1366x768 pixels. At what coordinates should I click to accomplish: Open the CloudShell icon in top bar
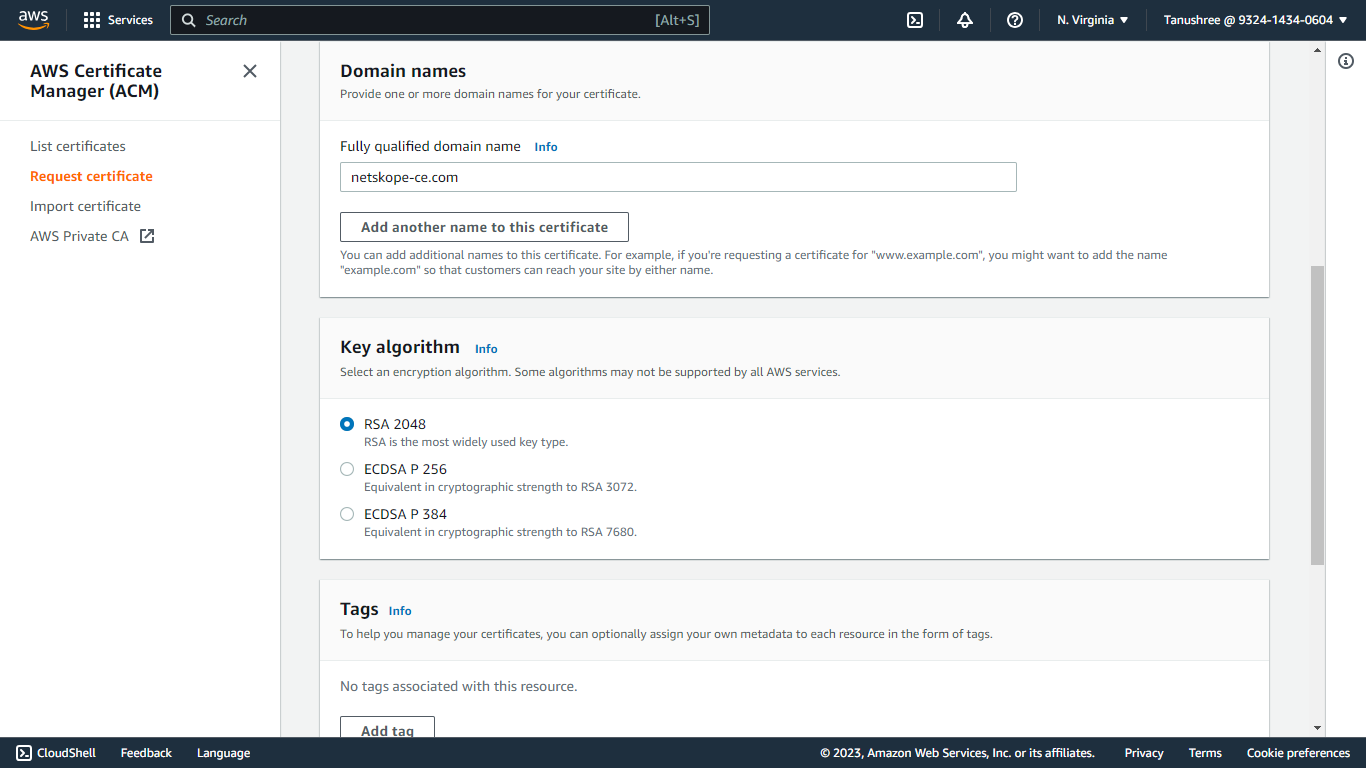(914, 20)
